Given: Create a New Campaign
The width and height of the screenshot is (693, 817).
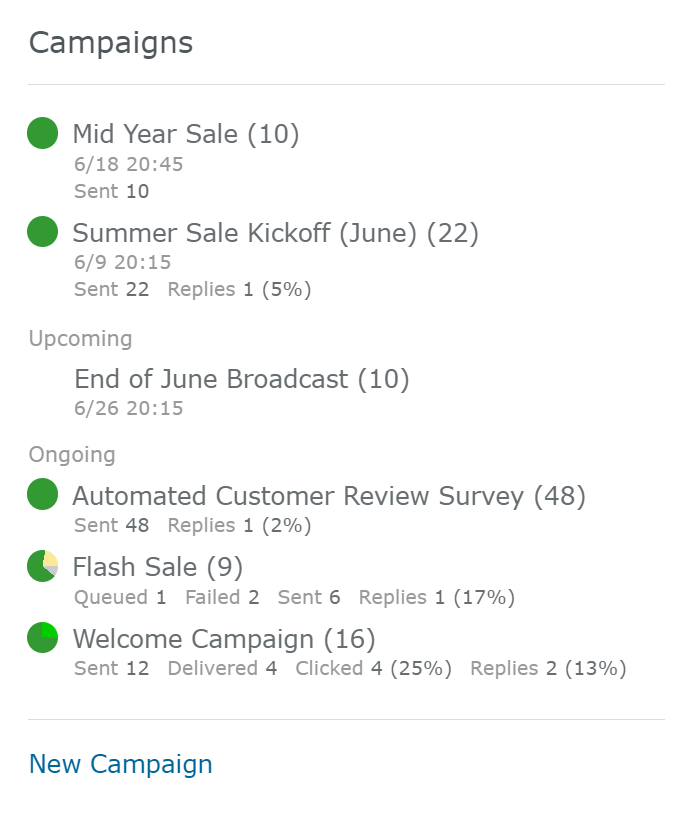Looking at the screenshot, I should 121,764.
